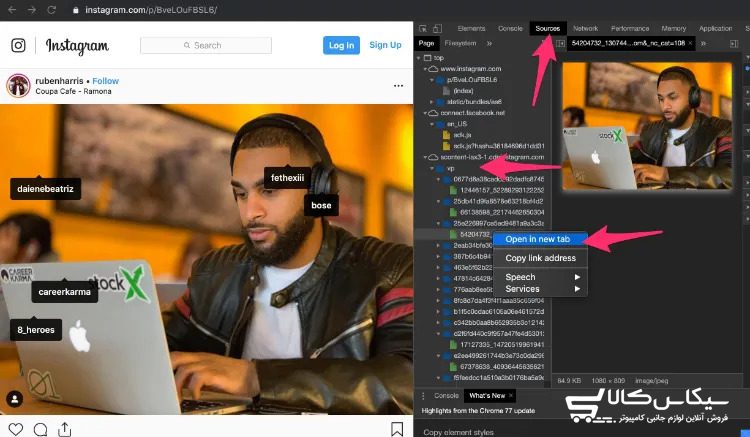Toggle DevTools device toolbar icon
Screen dimensions: 750x437
coord(437,29)
